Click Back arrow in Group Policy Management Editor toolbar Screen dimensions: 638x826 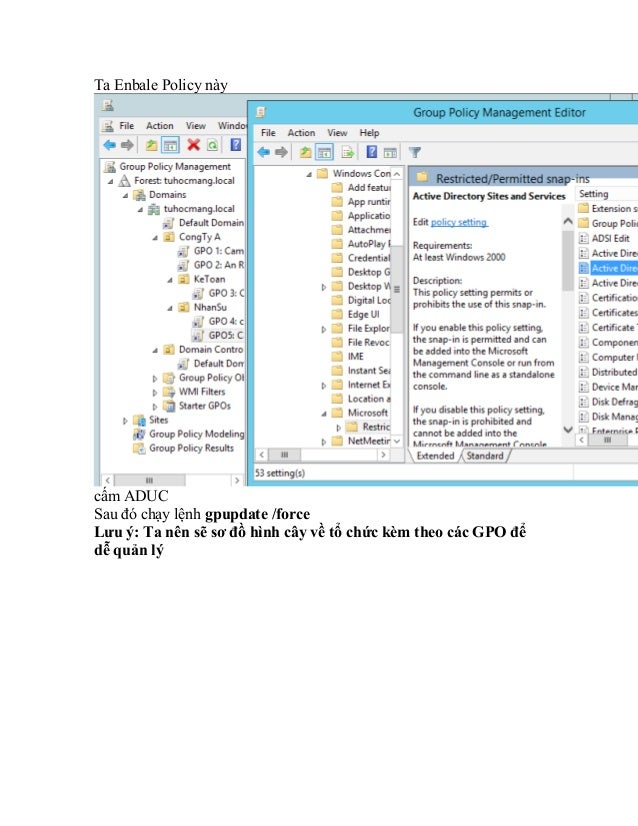263,152
